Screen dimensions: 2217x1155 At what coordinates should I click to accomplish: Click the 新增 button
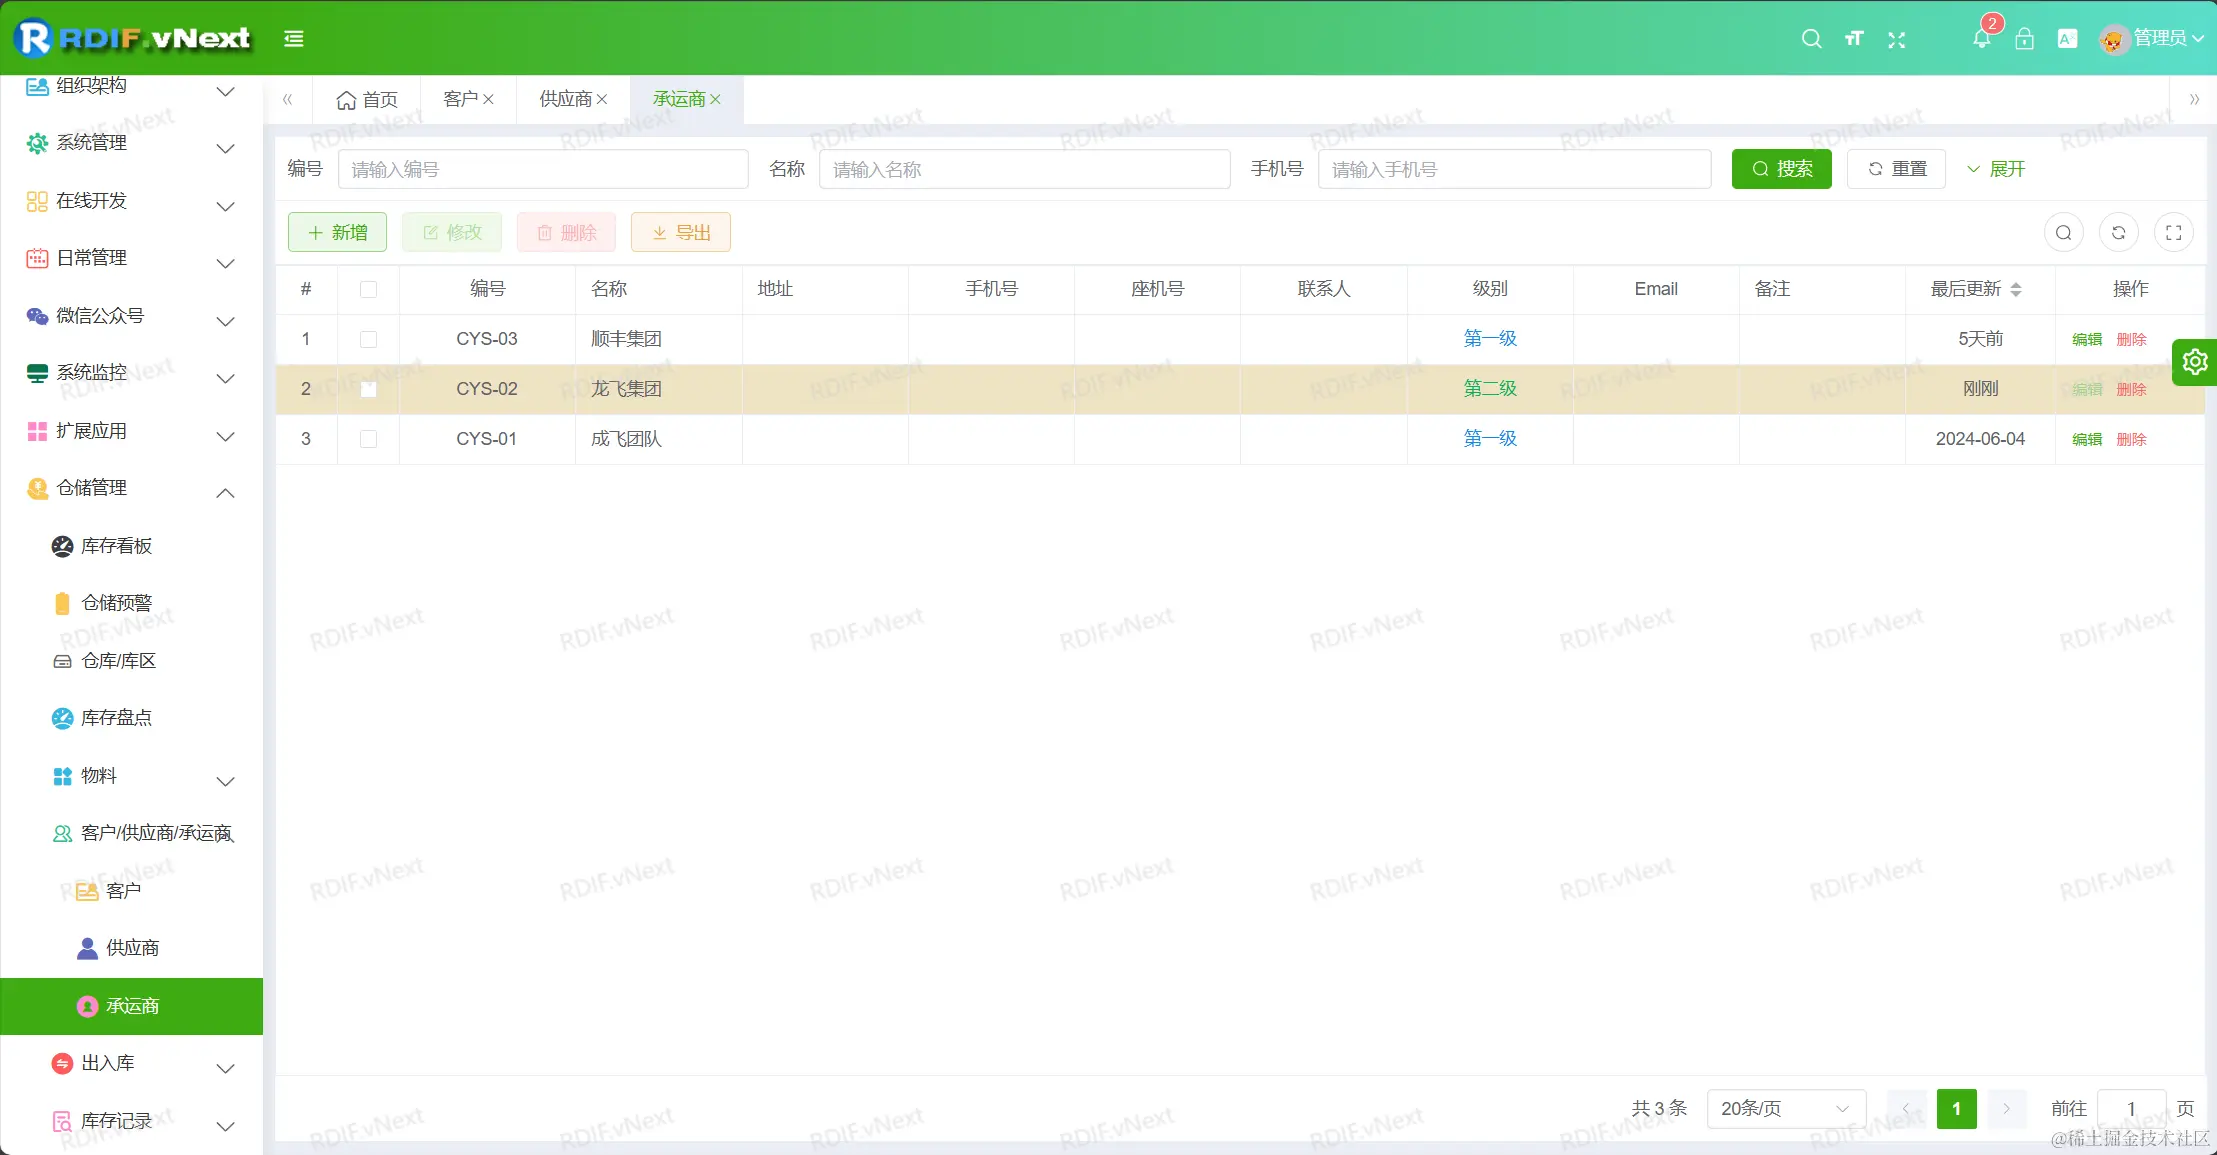(x=337, y=231)
